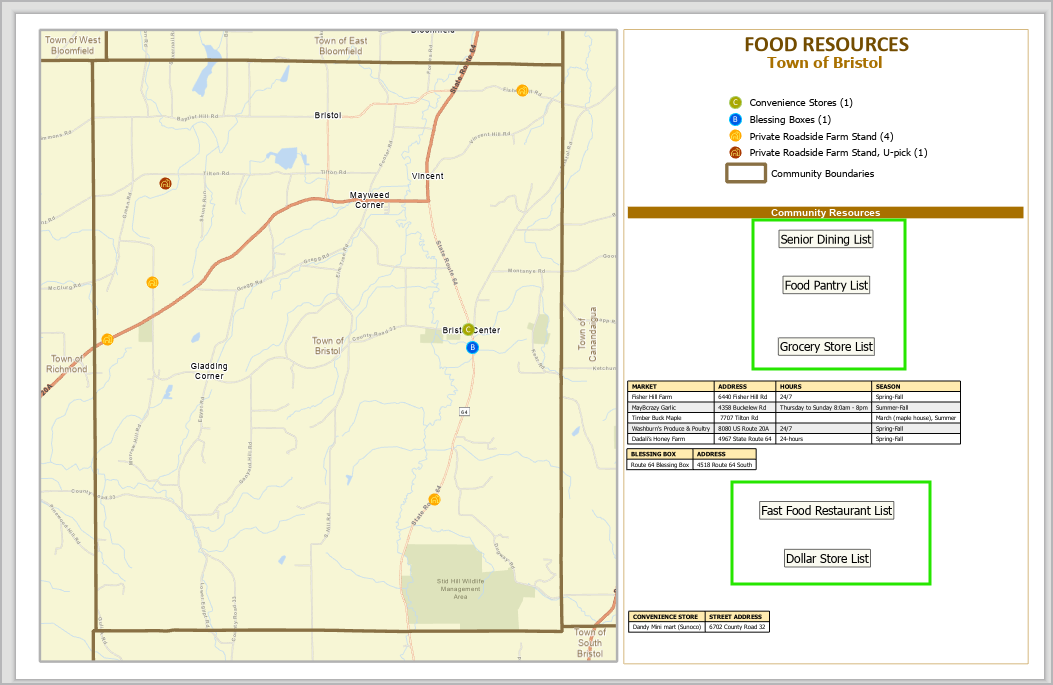Screen dimensions: 1053x685
Task: Select the 24-hours cell
Action: coord(823,439)
